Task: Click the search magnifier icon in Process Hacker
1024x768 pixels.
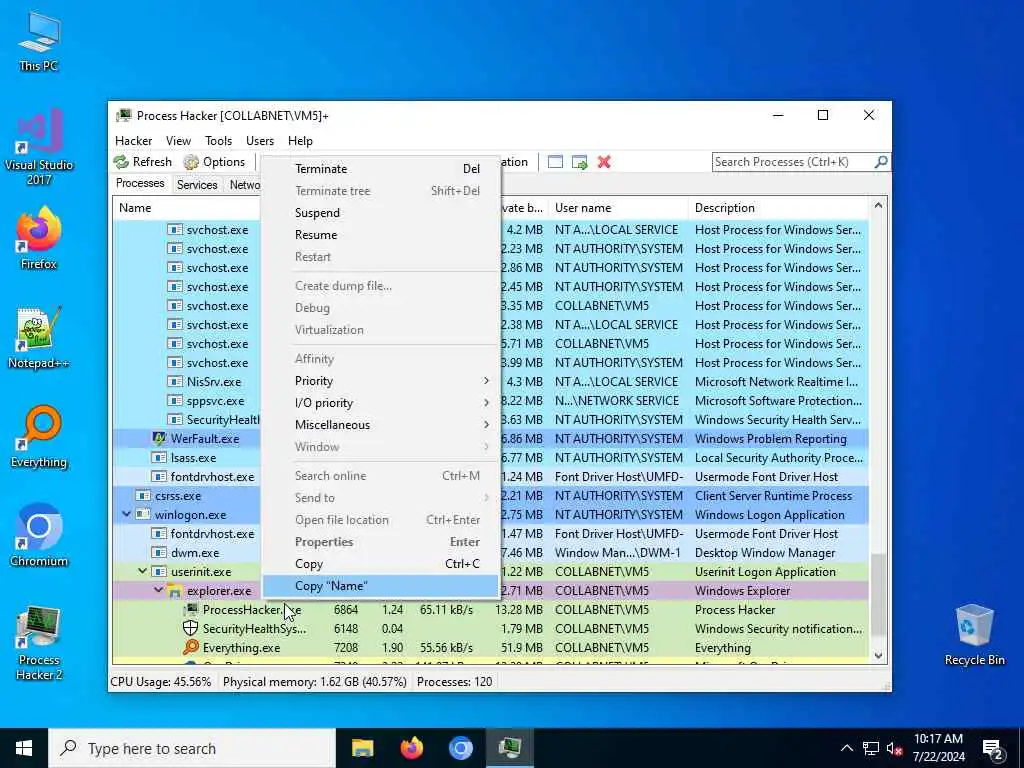Action: coord(880,161)
